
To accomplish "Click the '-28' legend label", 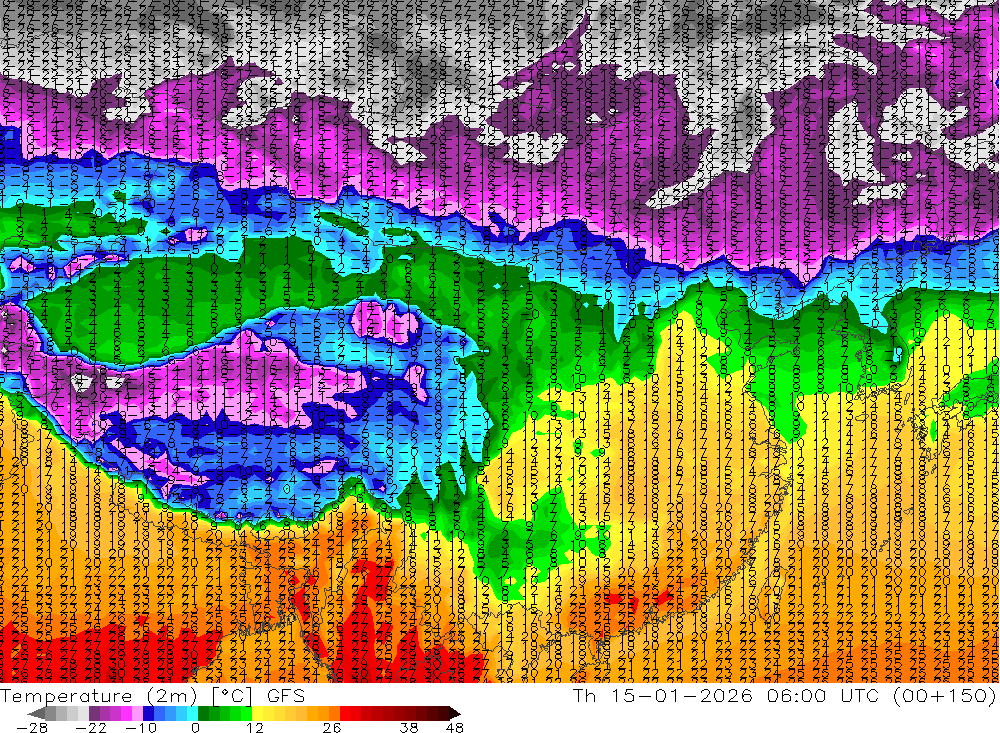I will [x=32, y=727].
